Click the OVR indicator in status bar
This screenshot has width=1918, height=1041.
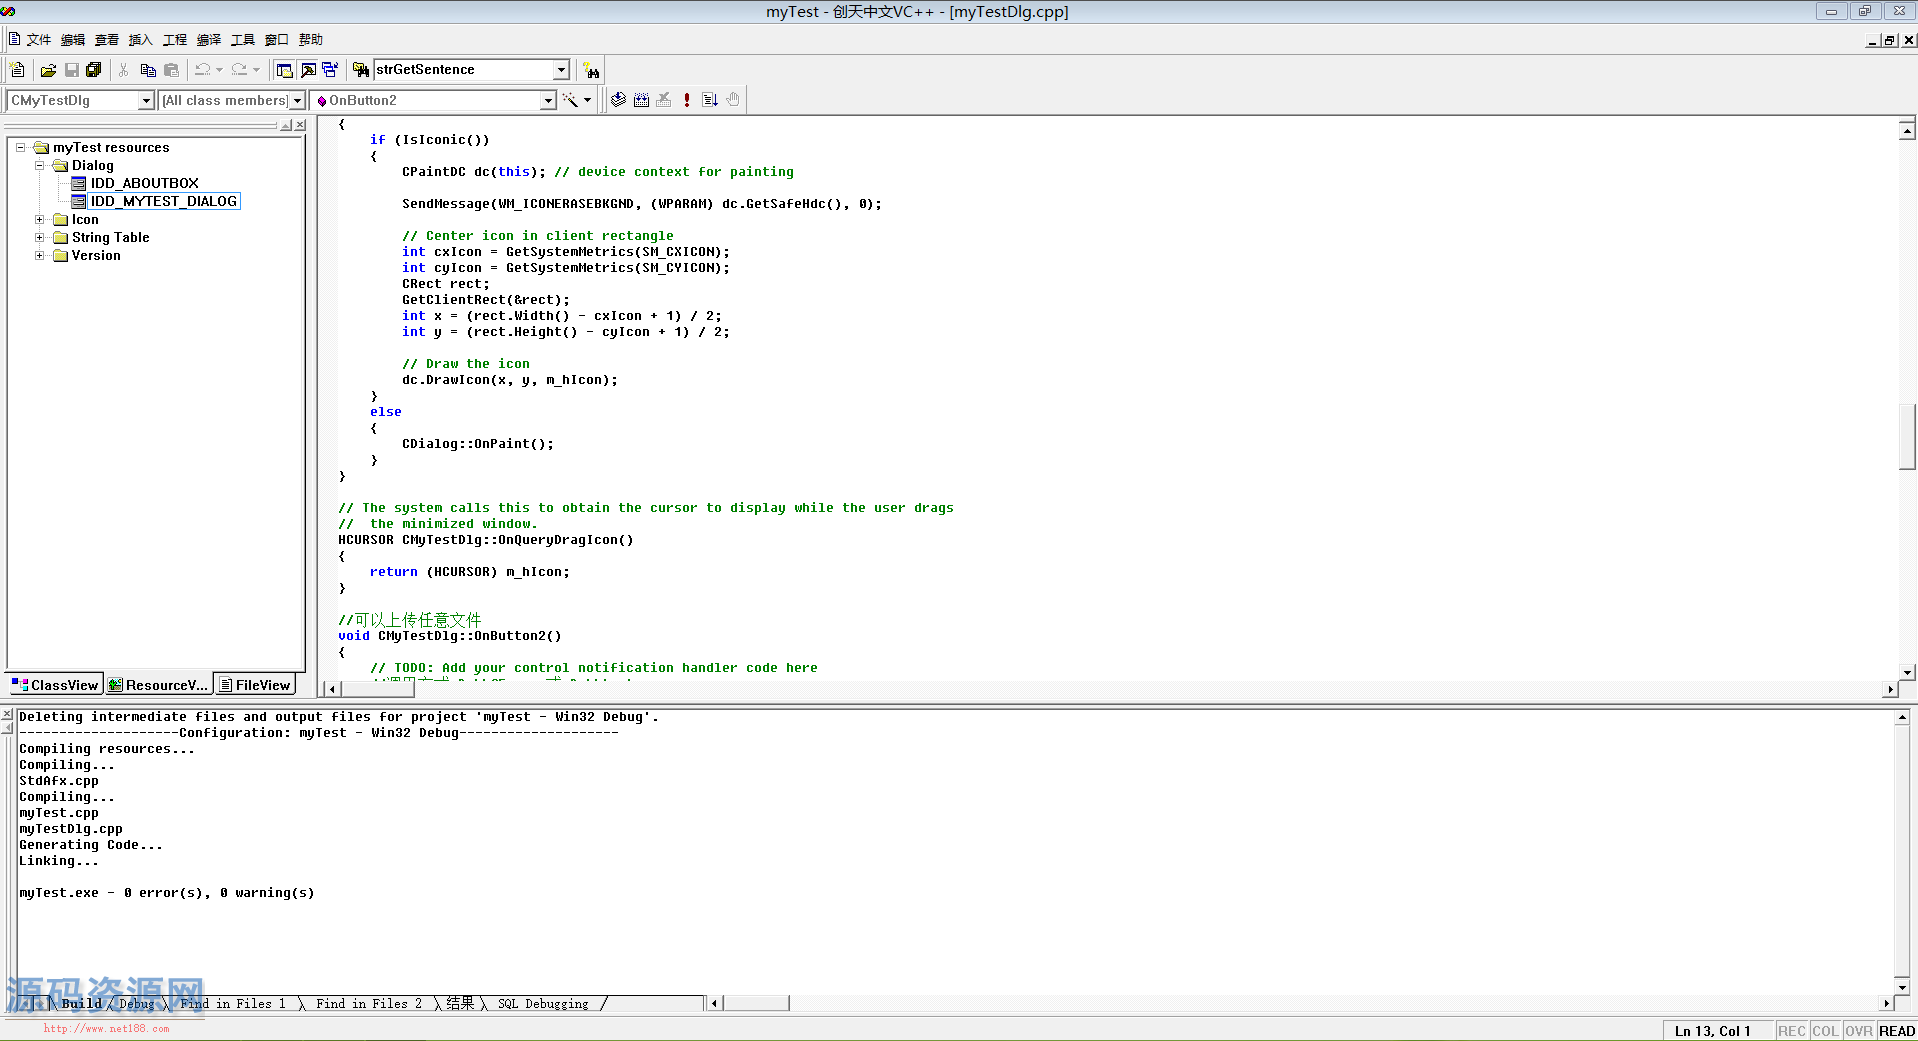(1859, 1031)
